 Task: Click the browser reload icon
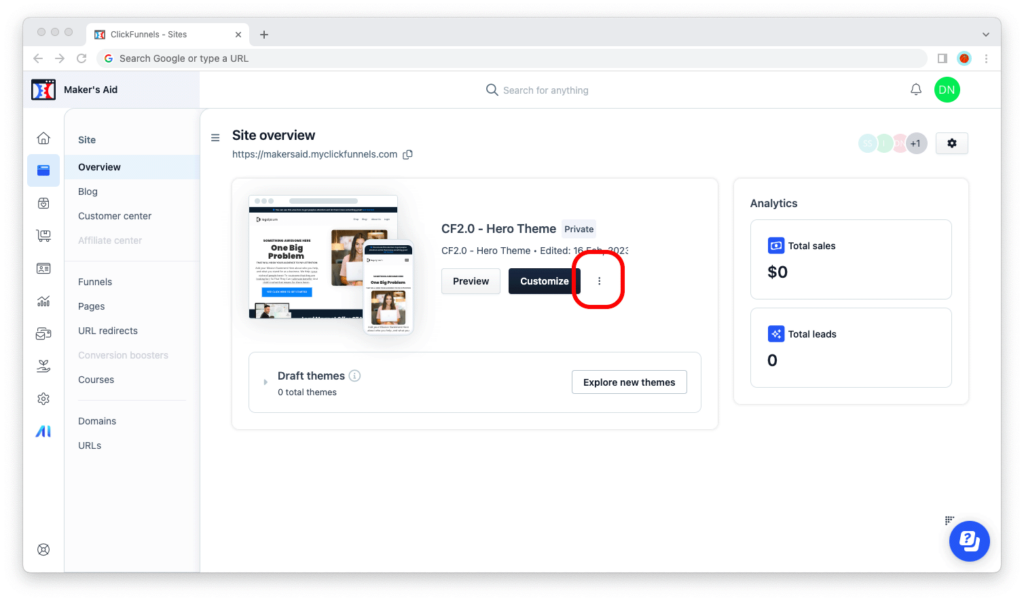82,58
